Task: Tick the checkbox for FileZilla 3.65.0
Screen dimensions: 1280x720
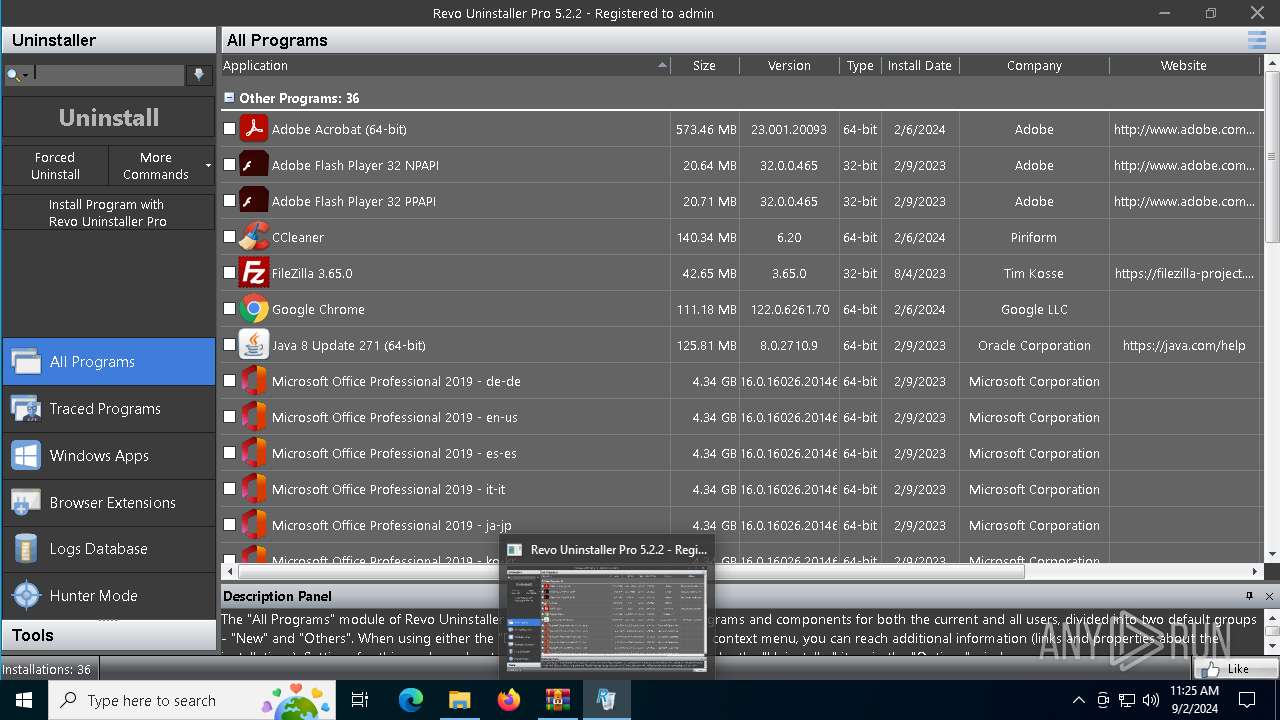Action: (x=229, y=273)
